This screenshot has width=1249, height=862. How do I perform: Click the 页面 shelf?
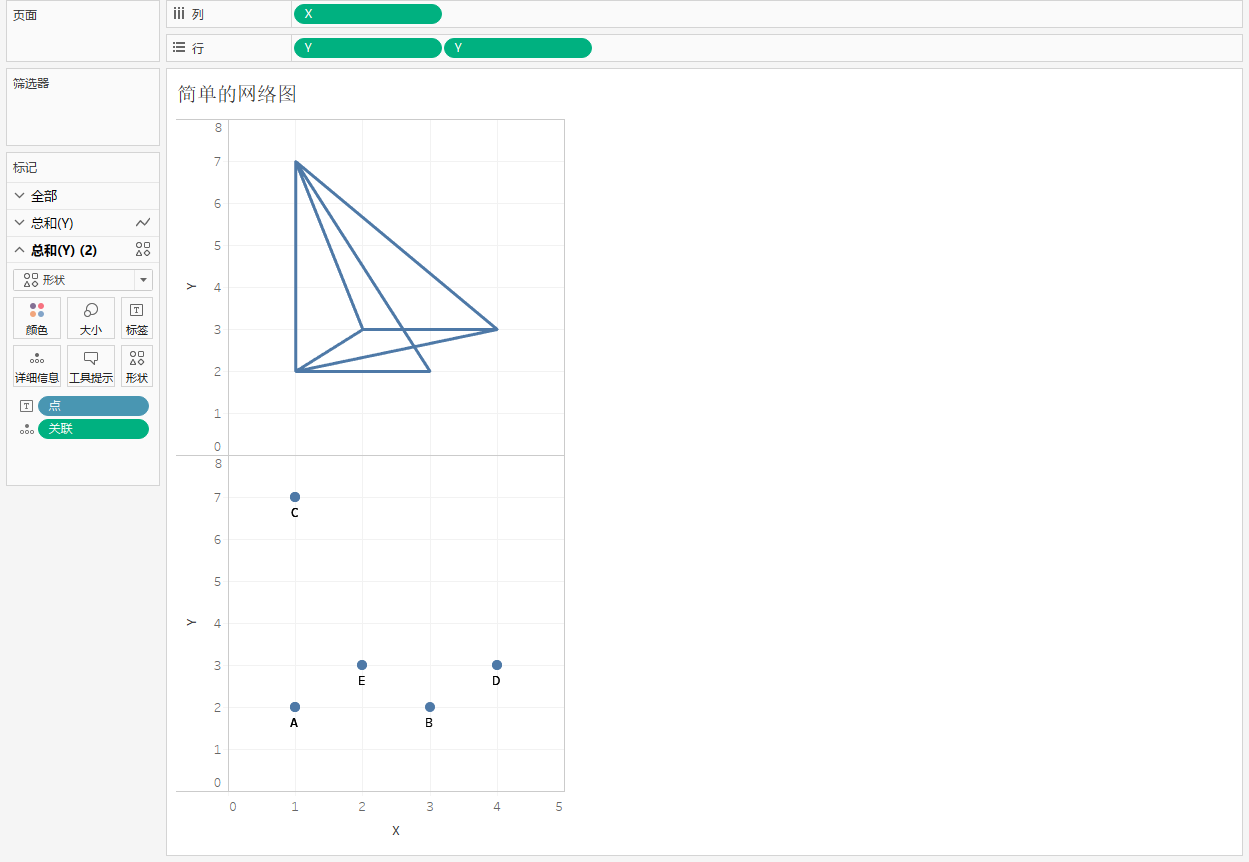click(x=83, y=33)
